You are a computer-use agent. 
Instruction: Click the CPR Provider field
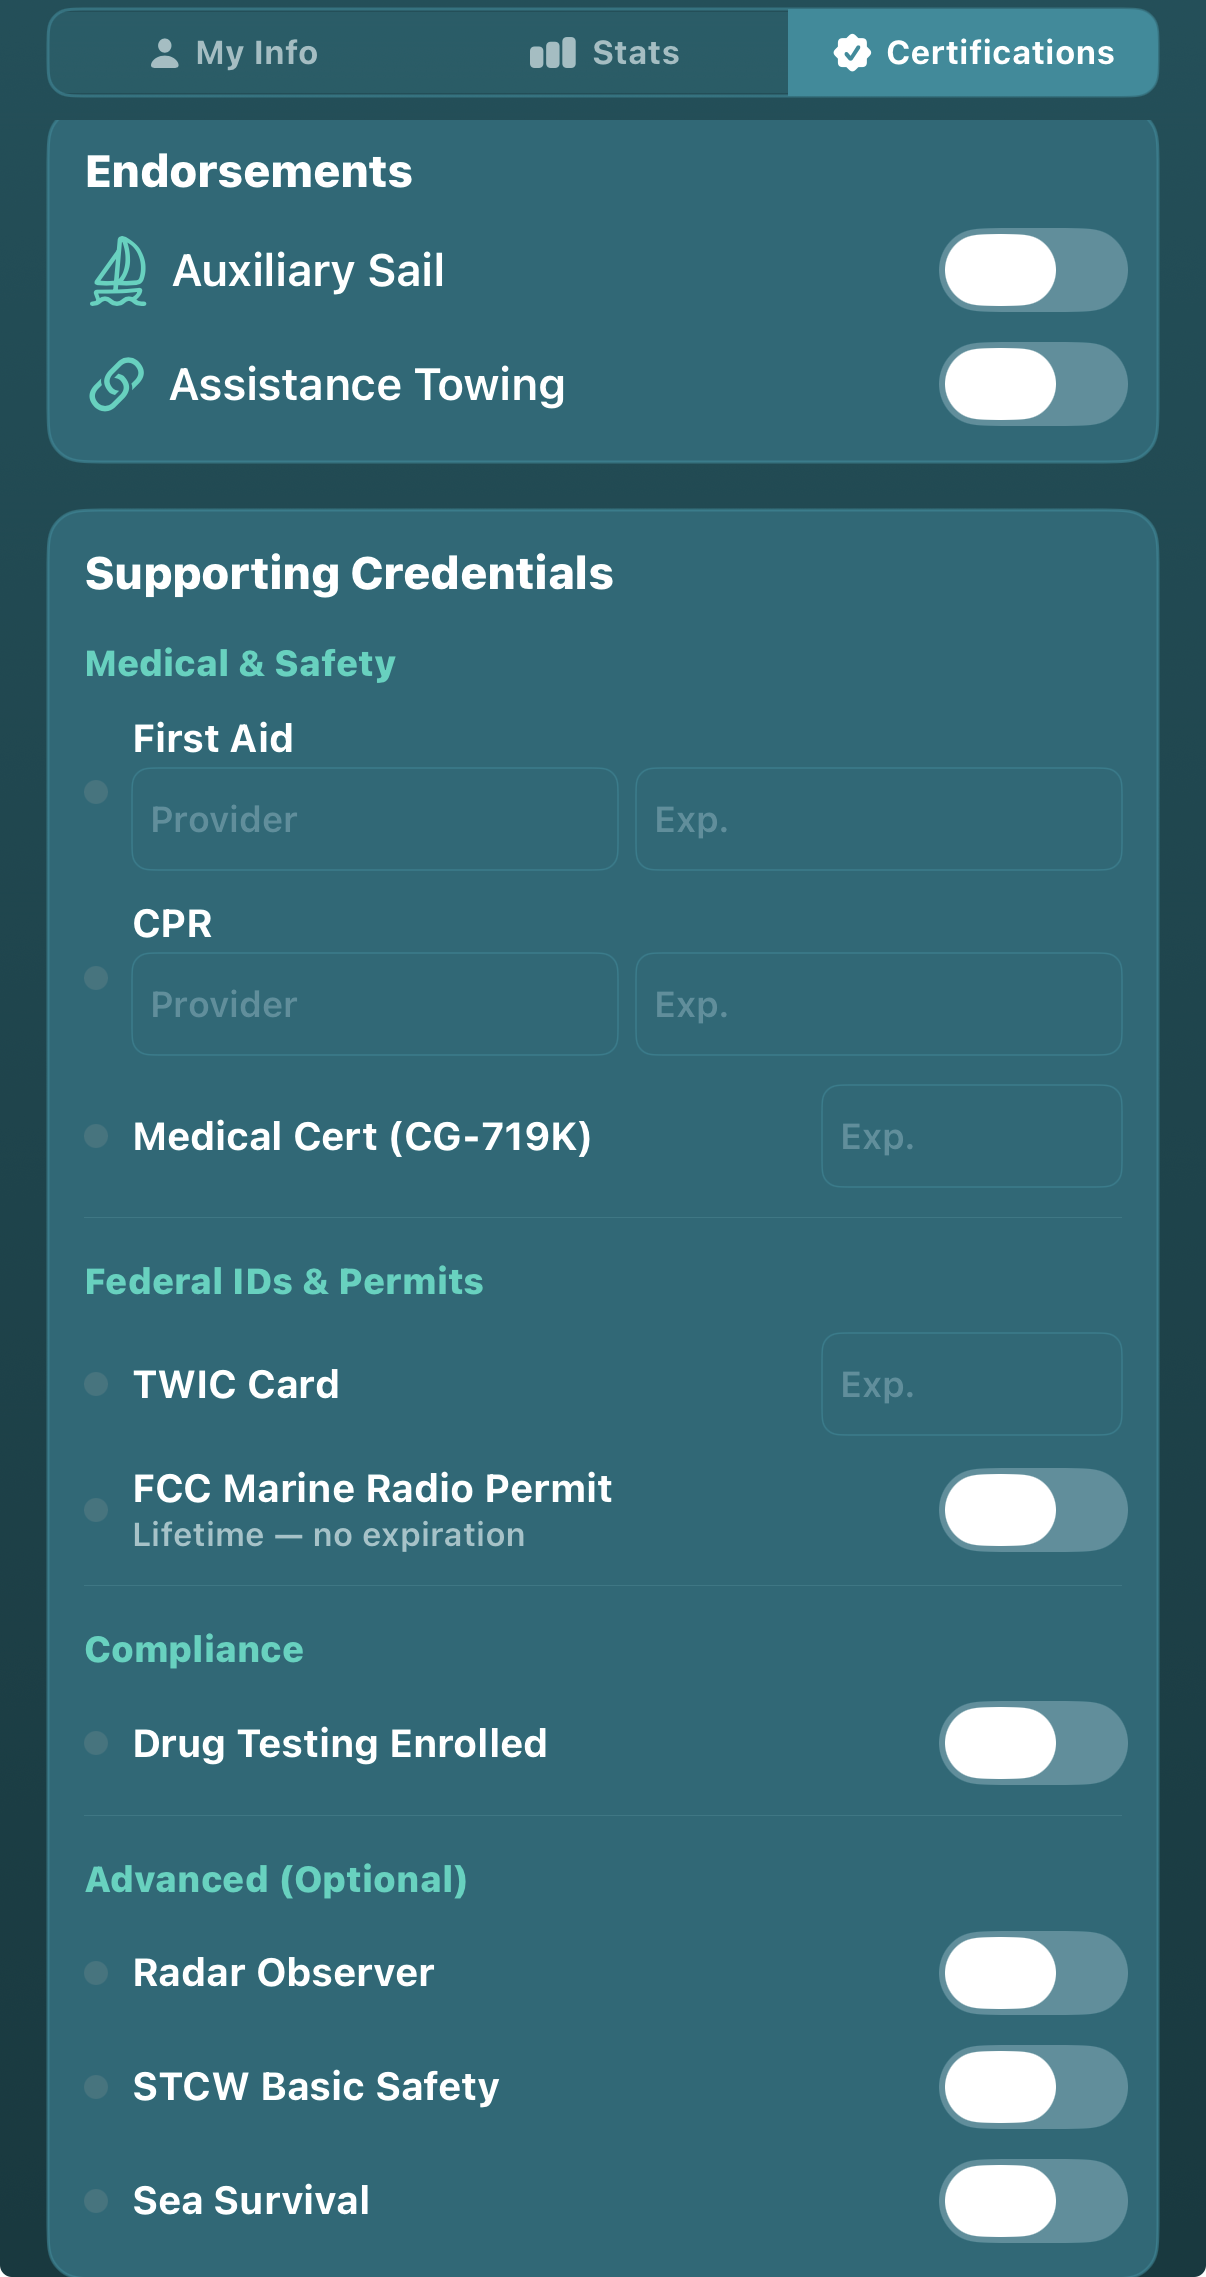click(x=373, y=1004)
